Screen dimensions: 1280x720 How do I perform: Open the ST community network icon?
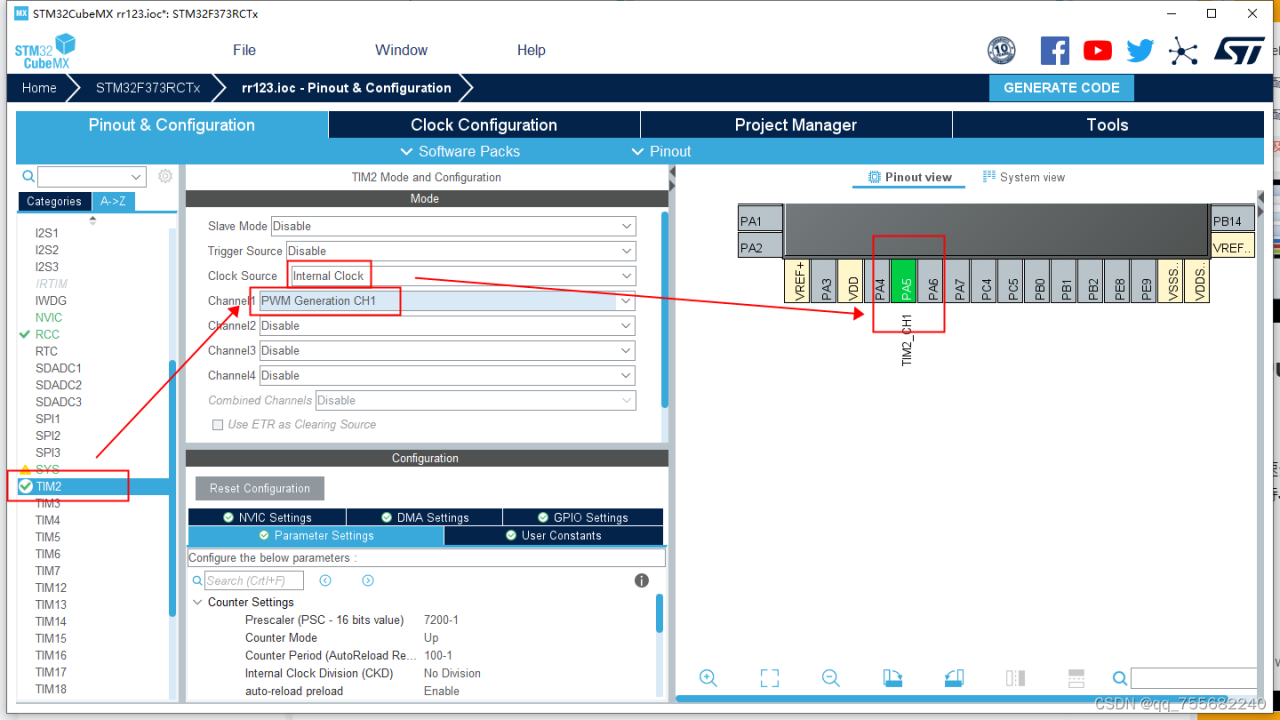click(1183, 50)
